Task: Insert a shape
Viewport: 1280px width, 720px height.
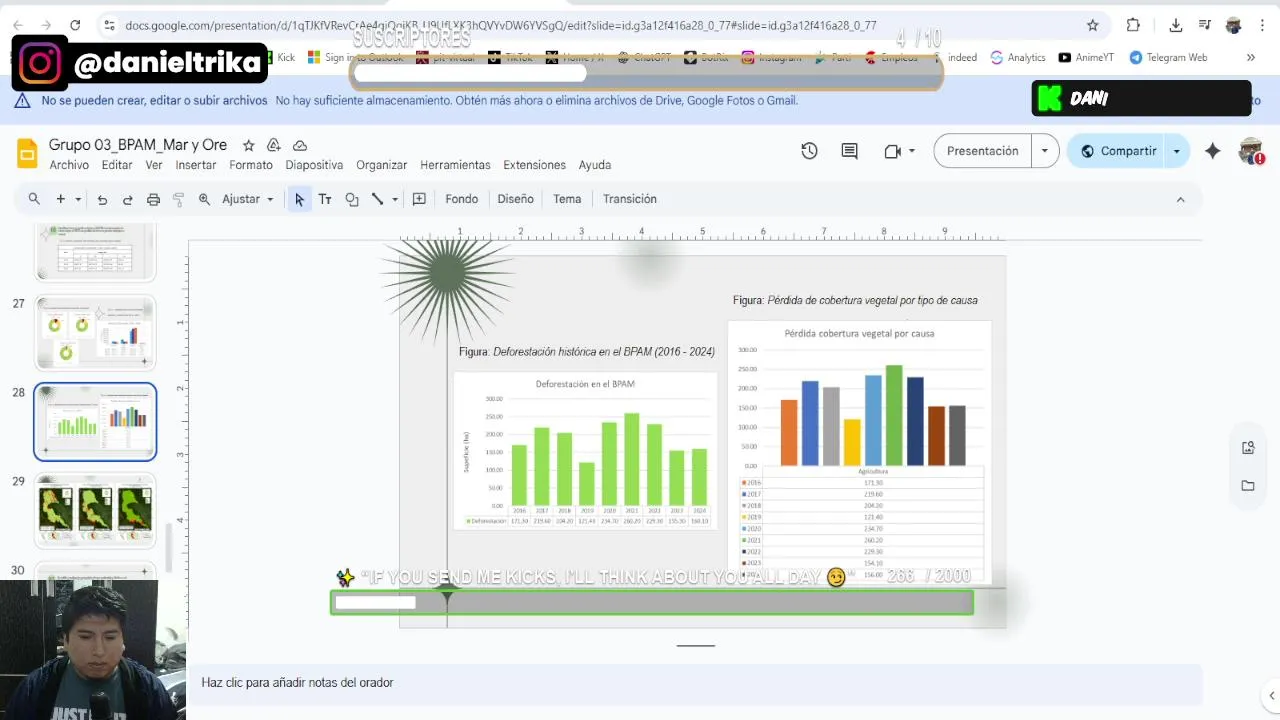Action: [352, 199]
